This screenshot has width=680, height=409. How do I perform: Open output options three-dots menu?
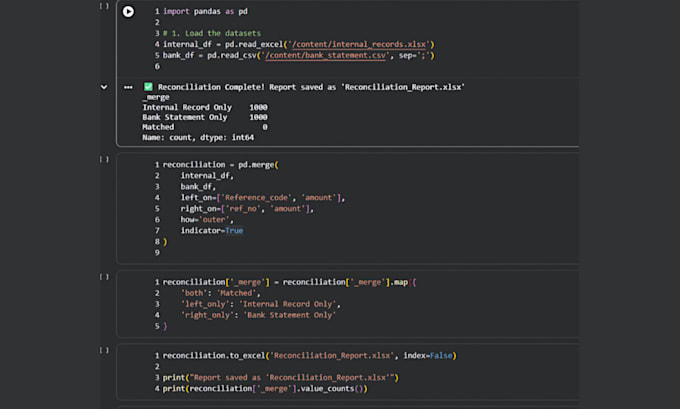click(x=128, y=87)
